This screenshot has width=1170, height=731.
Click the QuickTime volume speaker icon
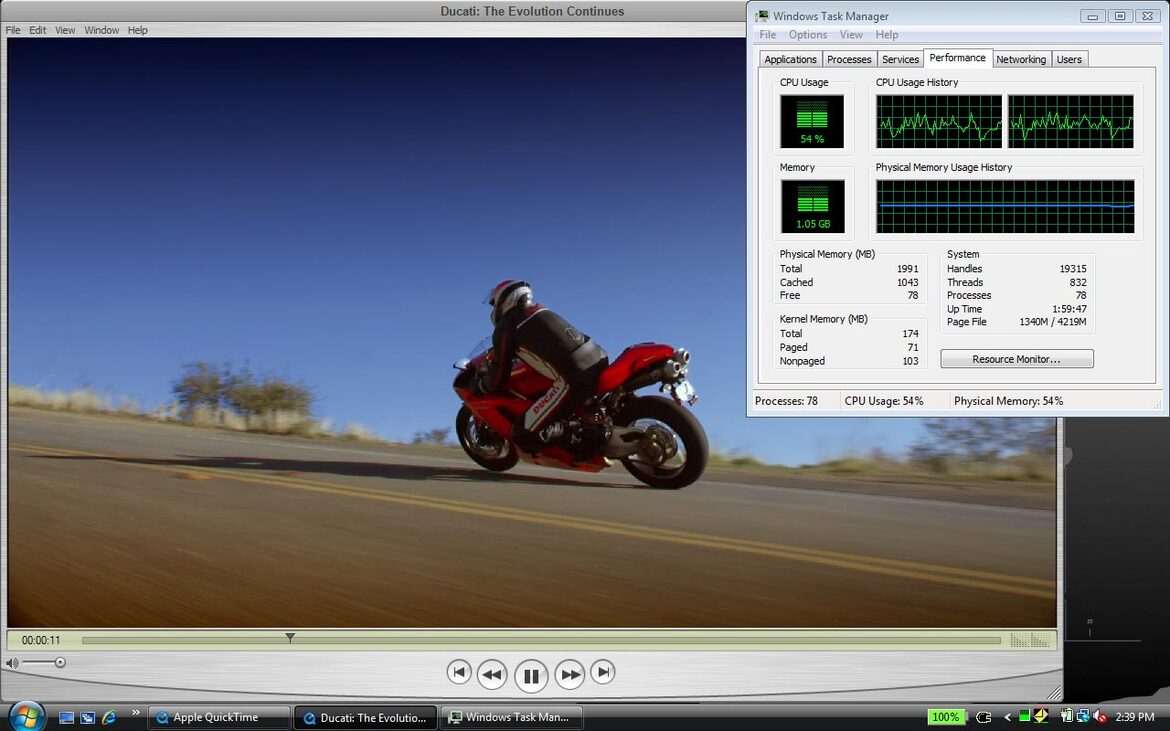pos(12,662)
